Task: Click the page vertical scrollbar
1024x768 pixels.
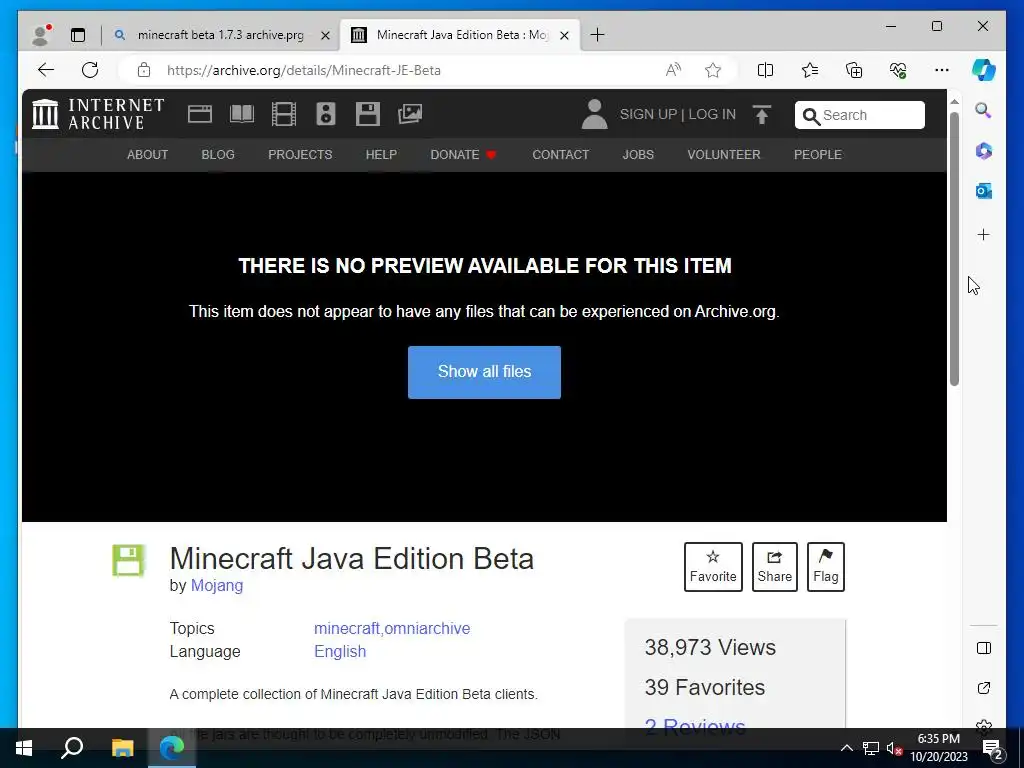Action: [954, 249]
